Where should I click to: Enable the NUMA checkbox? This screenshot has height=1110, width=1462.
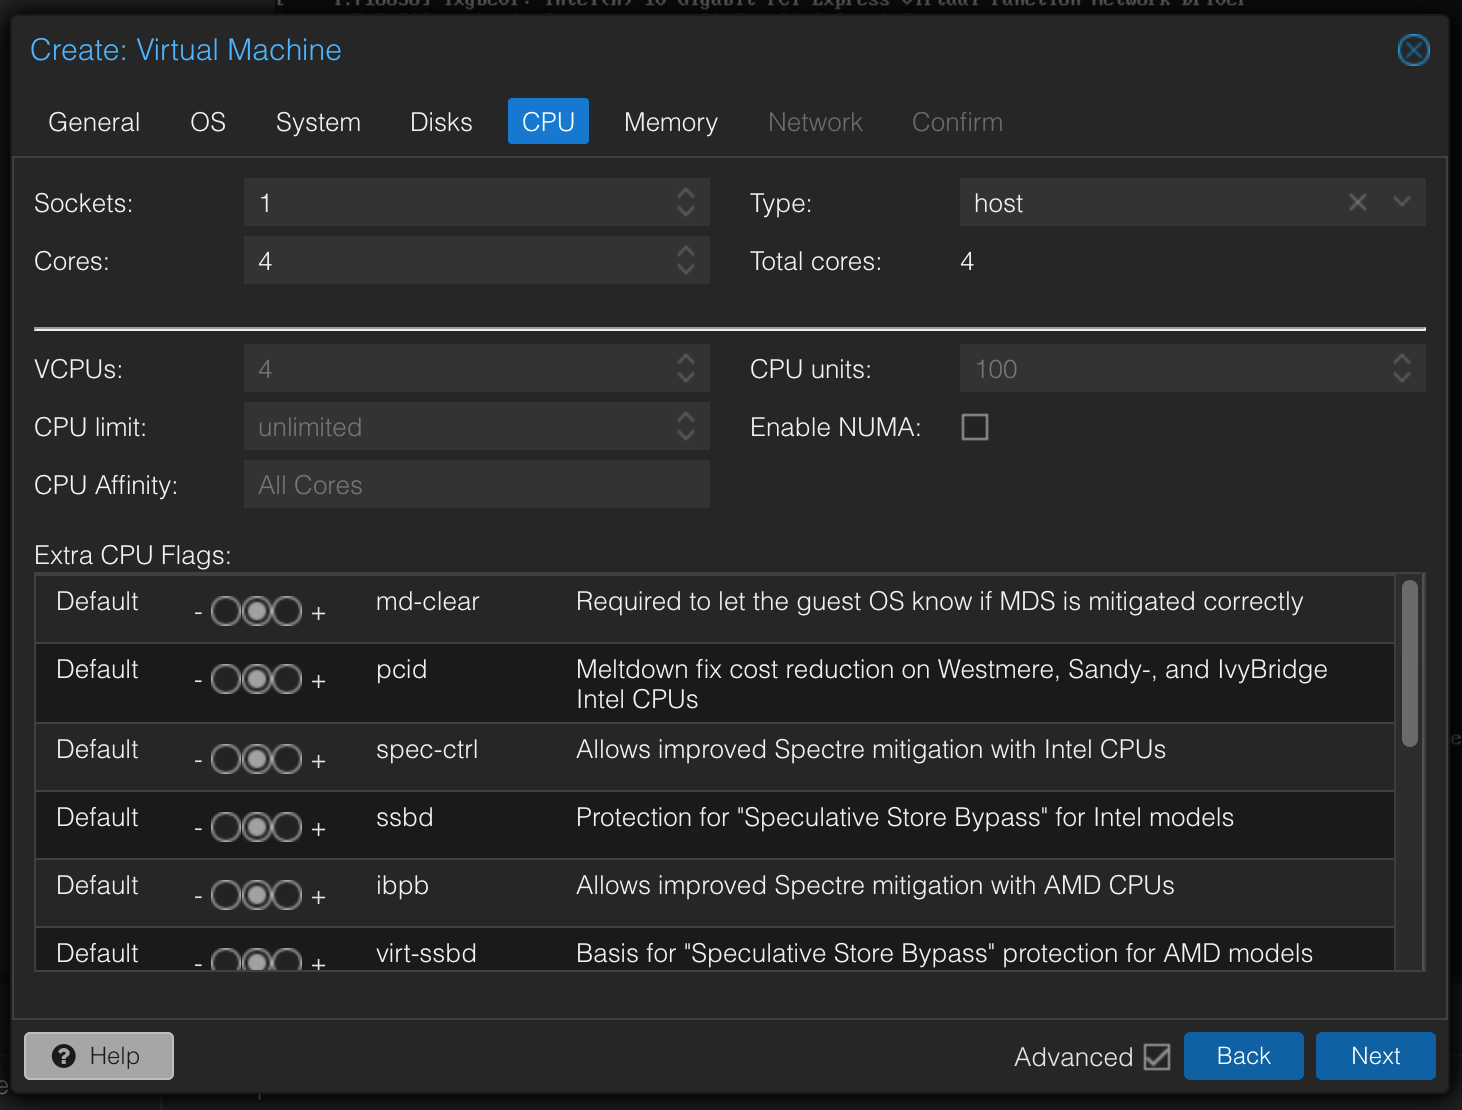point(974,427)
